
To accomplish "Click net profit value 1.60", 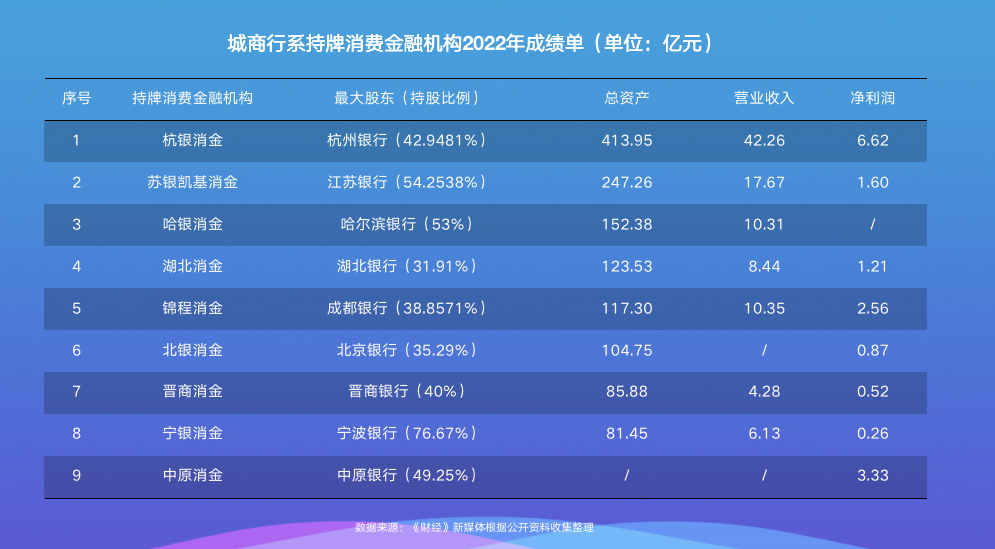I will [x=873, y=182].
